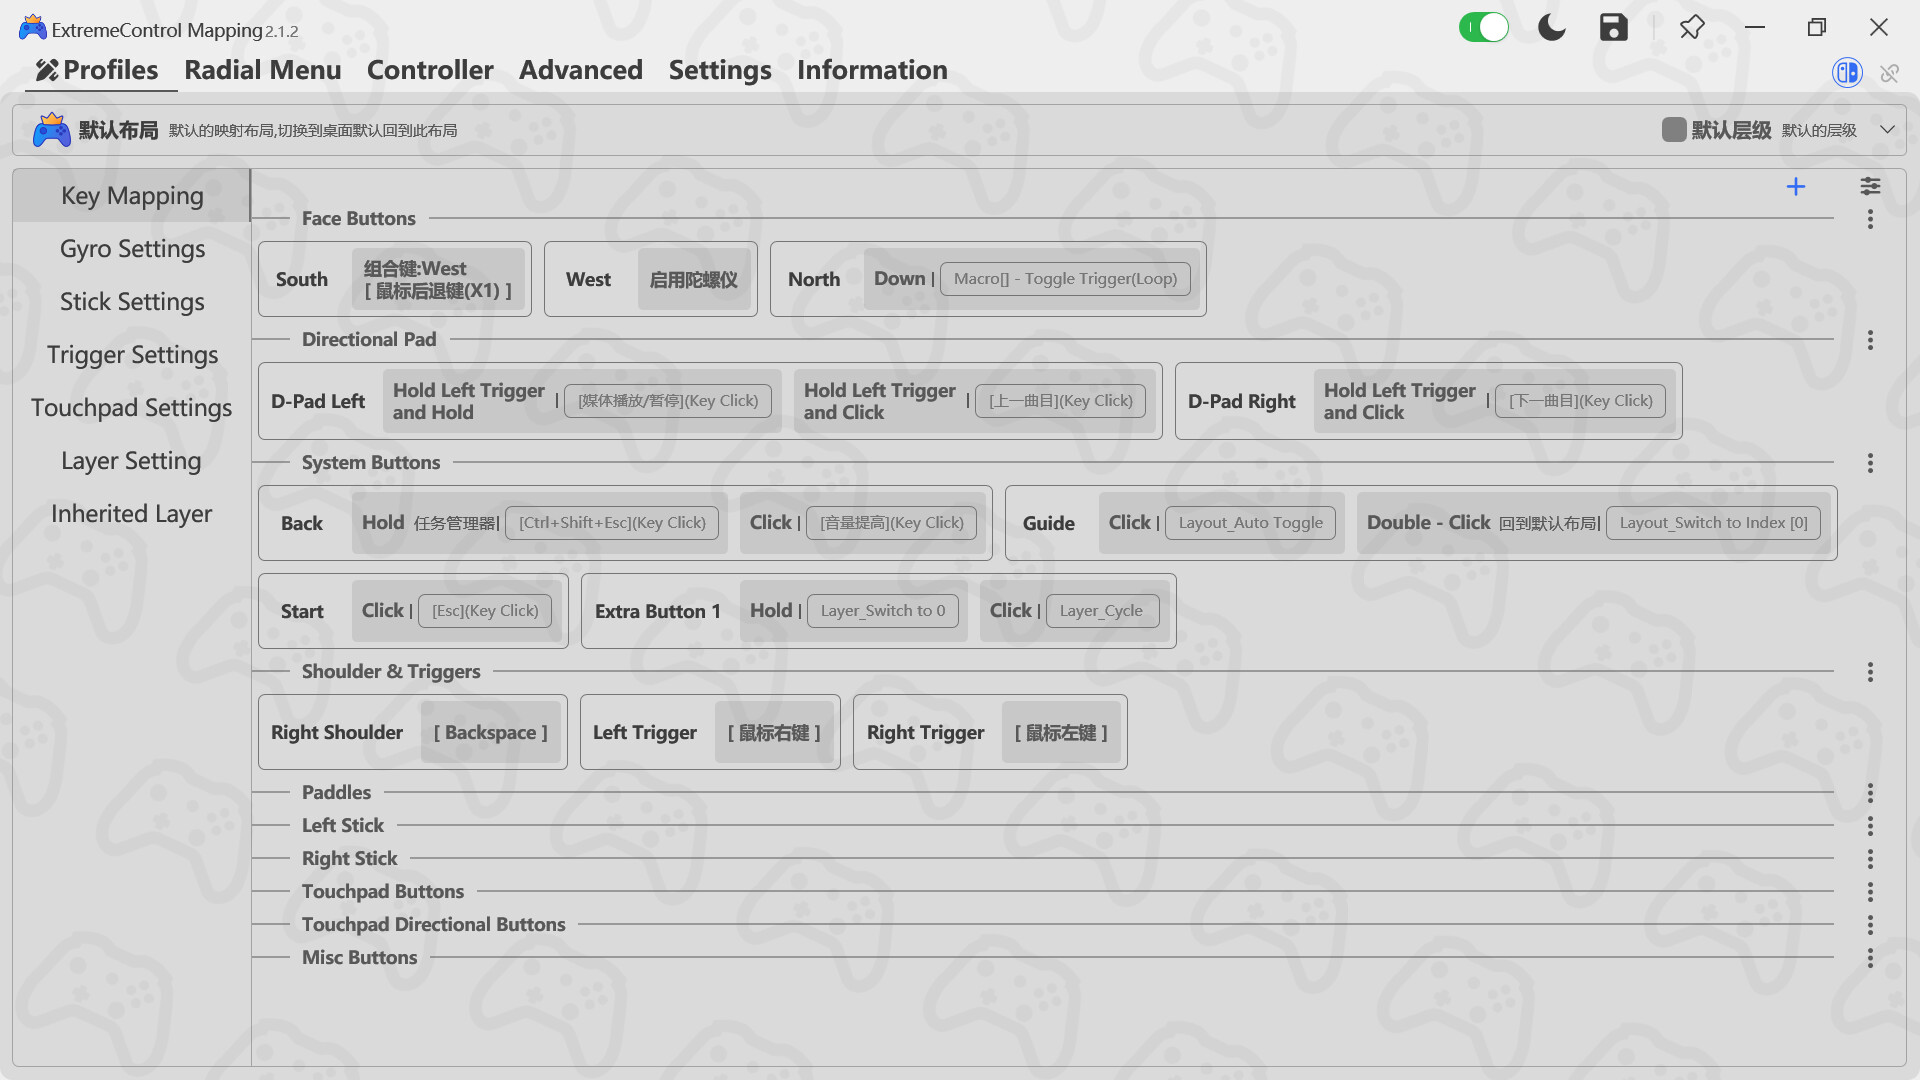
Task: Click the disconnect link icon
Action: tap(1890, 72)
